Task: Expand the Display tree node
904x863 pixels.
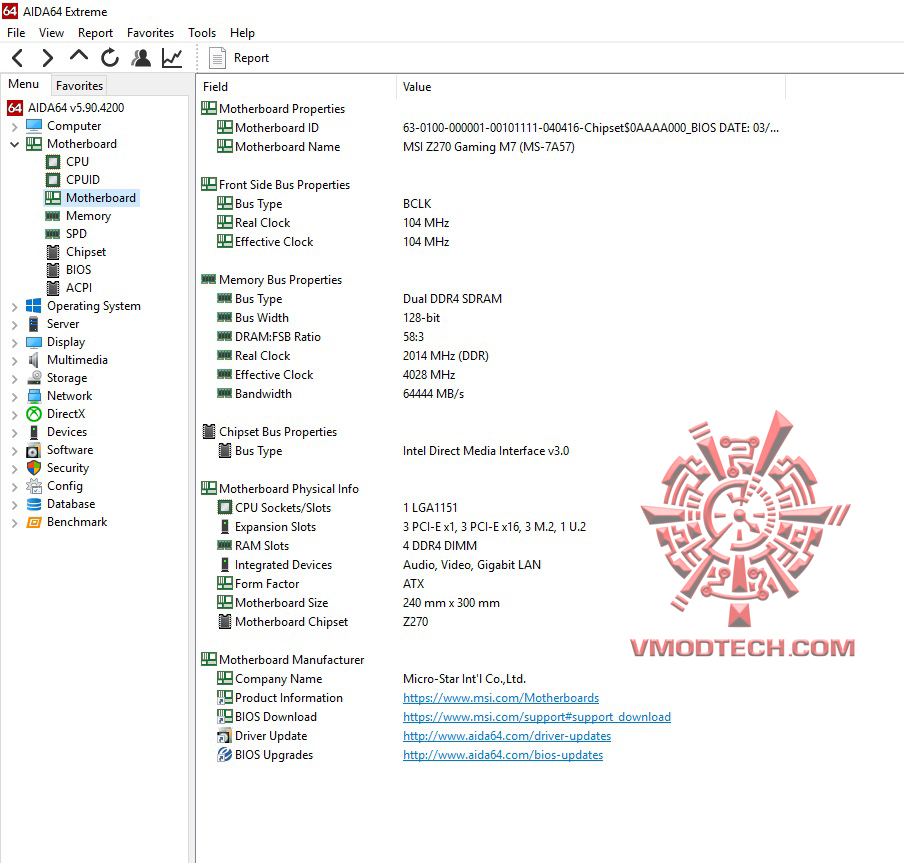Action: point(14,342)
